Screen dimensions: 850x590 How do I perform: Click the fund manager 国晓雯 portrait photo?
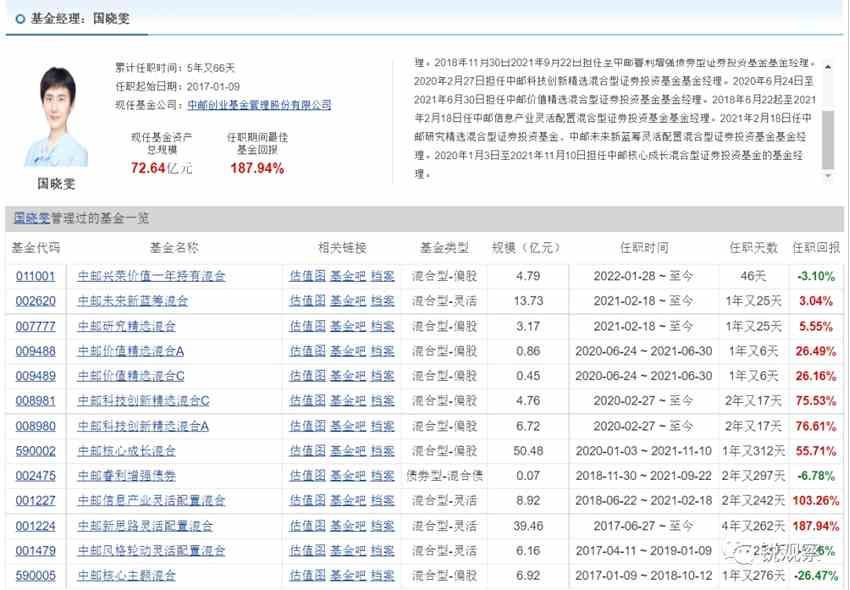56,117
